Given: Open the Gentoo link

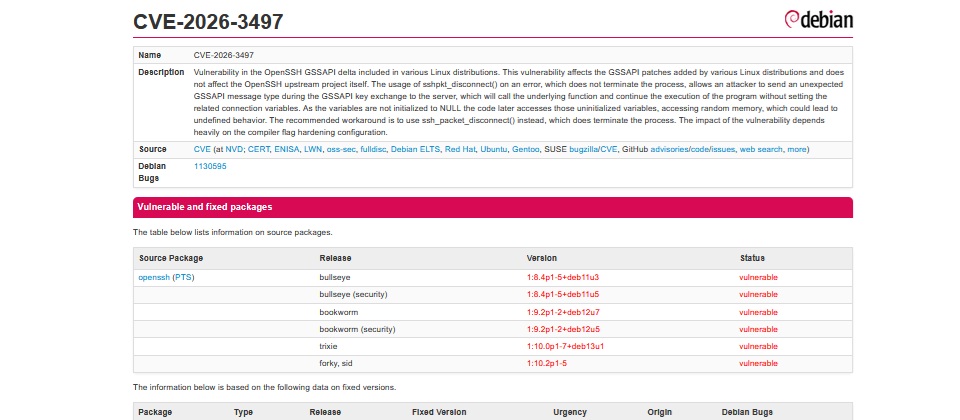Looking at the screenshot, I should pyautogui.click(x=526, y=149).
